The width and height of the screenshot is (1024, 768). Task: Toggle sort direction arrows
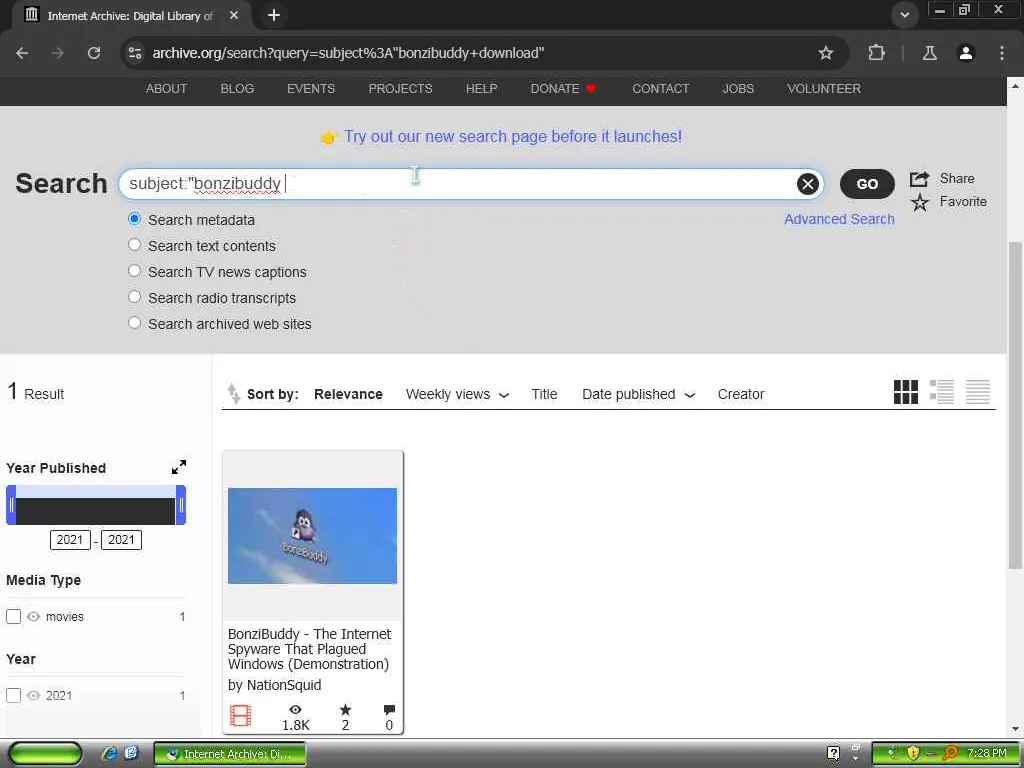(233, 393)
